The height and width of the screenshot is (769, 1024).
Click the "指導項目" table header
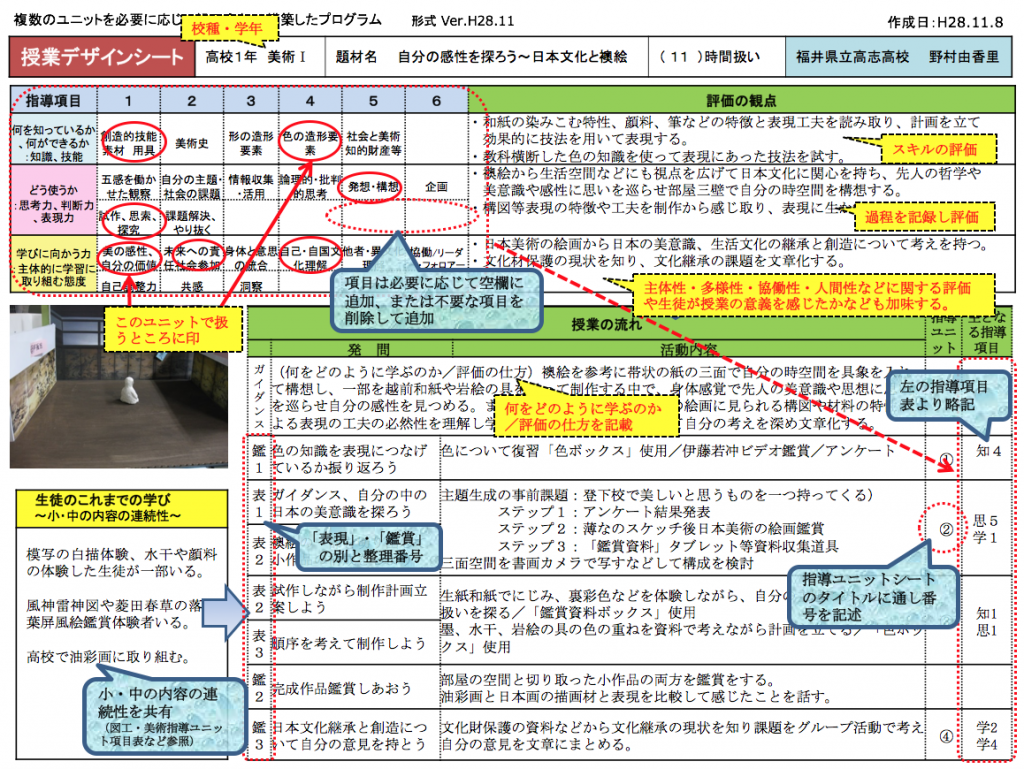[x=54, y=101]
